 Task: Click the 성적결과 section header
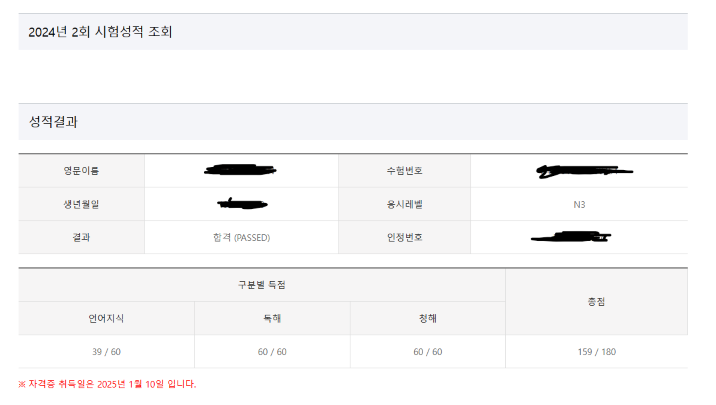coord(54,122)
